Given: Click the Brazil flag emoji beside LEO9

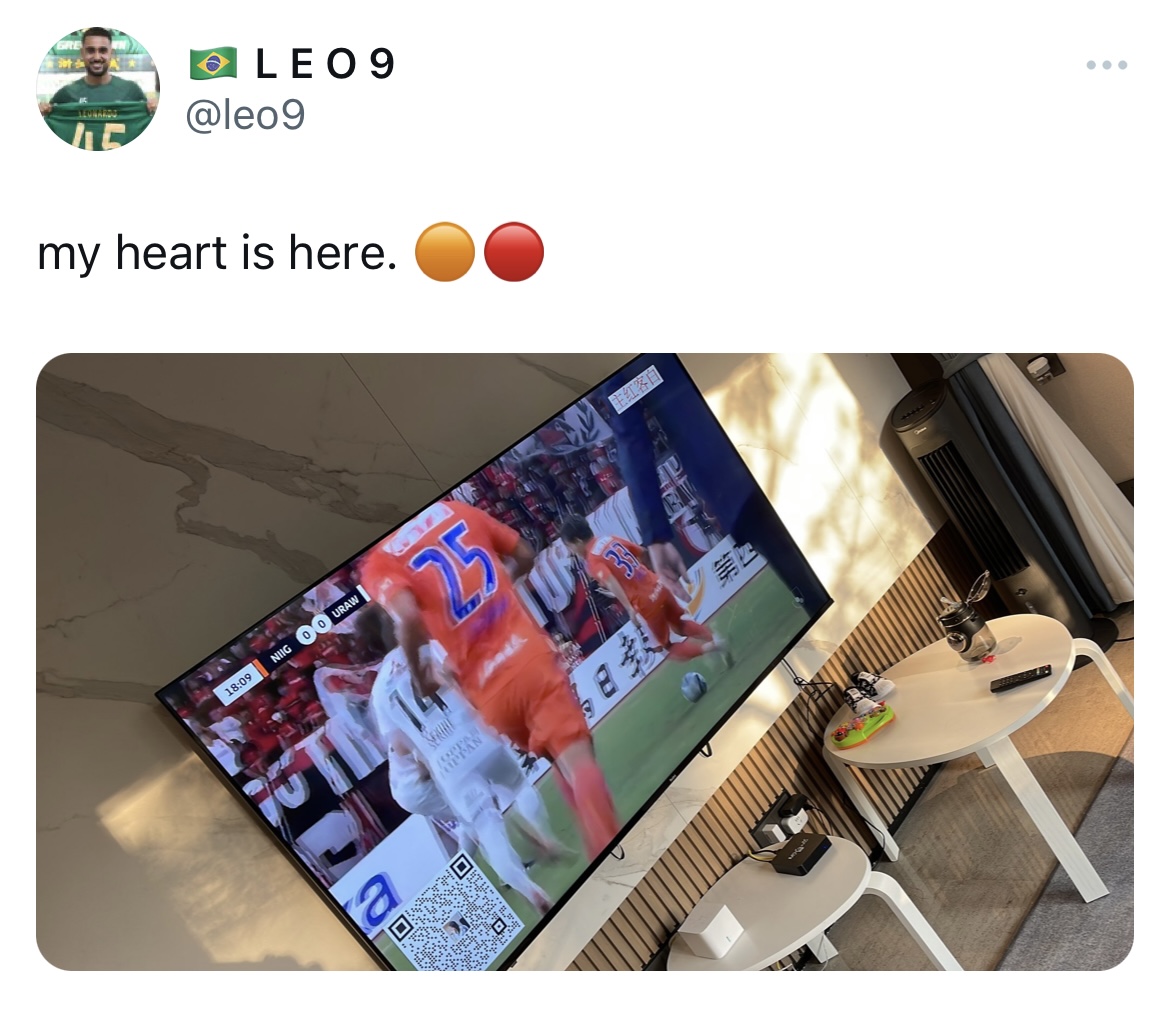Looking at the screenshot, I should pyautogui.click(x=213, y=64).
